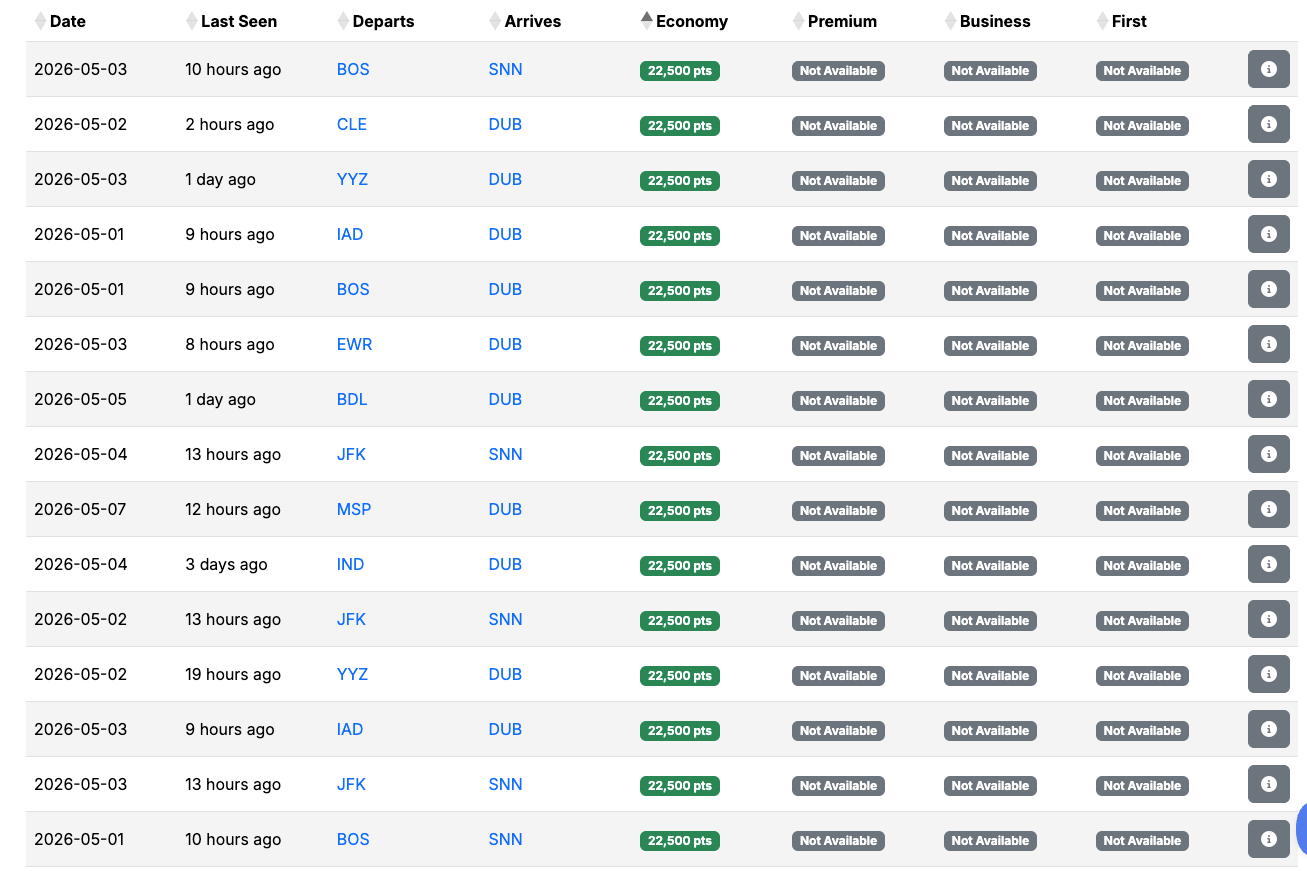Open info for the CLE to DUB flight
1307x871 pixels.
click(1268, 124)
